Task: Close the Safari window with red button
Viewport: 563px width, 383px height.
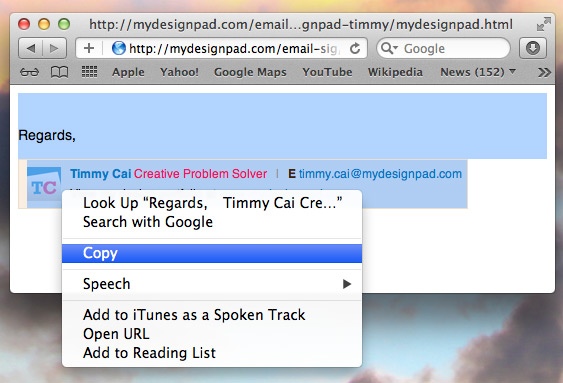Action: click(24, 24)
